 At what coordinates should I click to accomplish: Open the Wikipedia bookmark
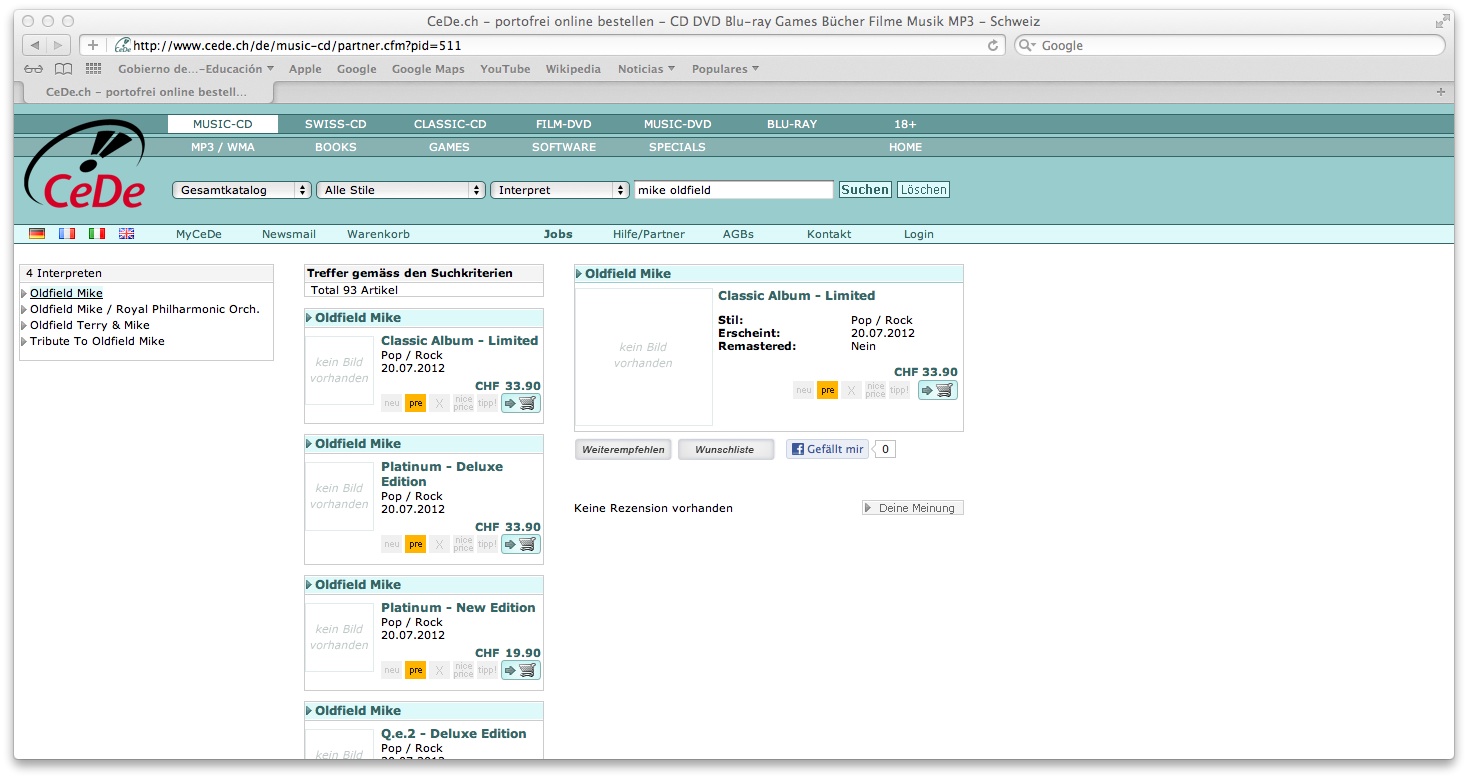pos(573,69)
